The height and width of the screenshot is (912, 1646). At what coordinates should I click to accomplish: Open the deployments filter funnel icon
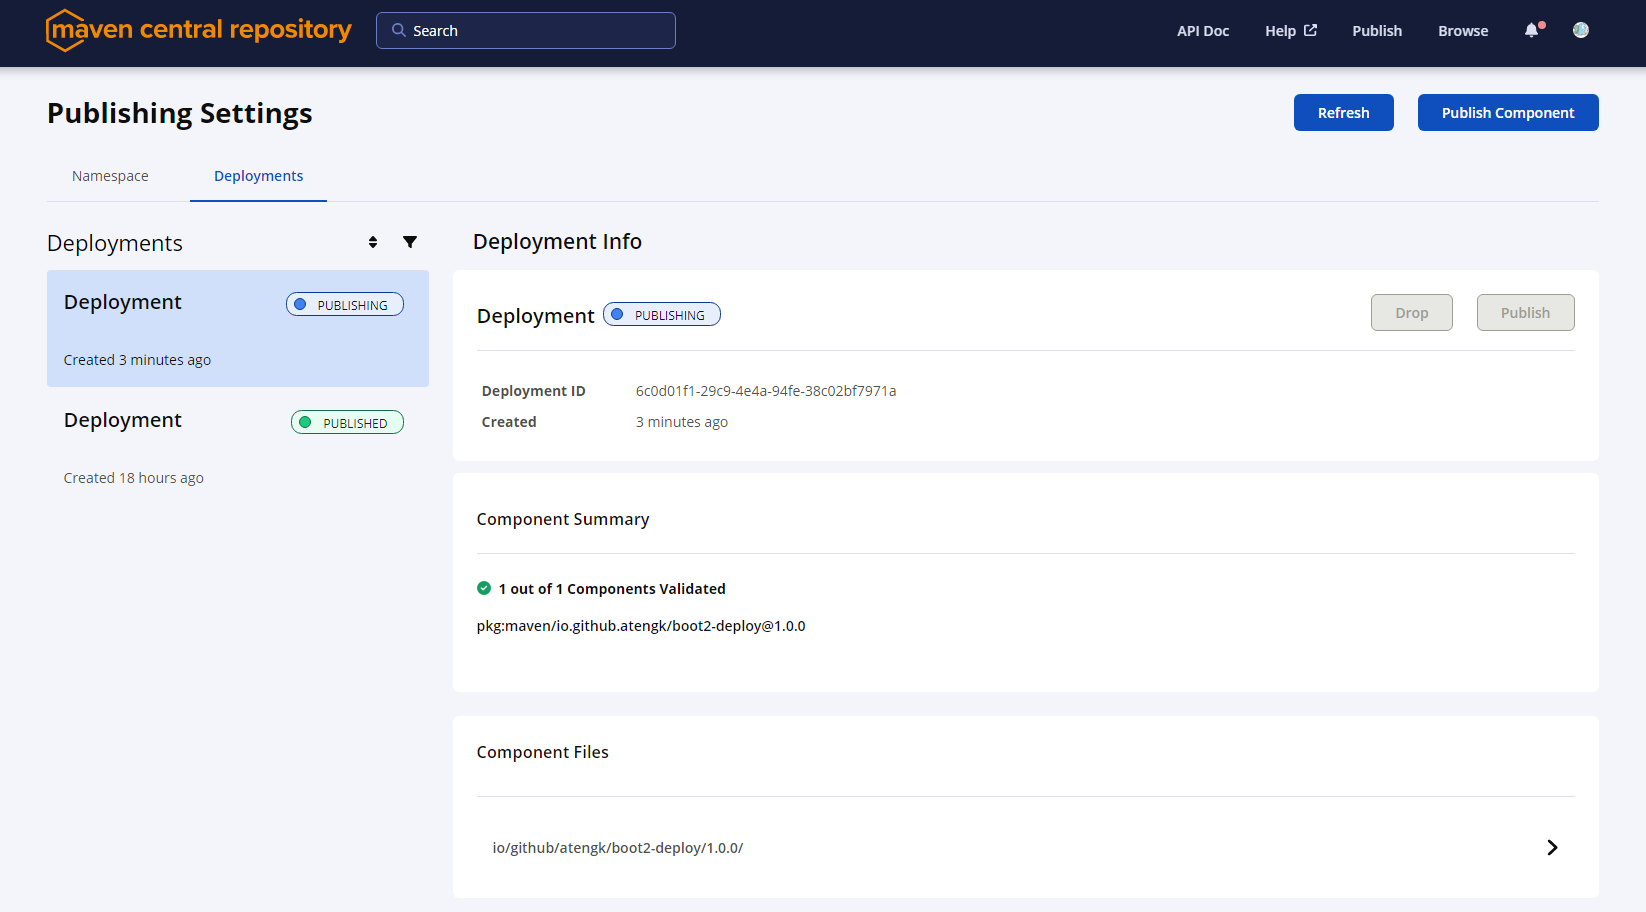[x=410, y=242]
